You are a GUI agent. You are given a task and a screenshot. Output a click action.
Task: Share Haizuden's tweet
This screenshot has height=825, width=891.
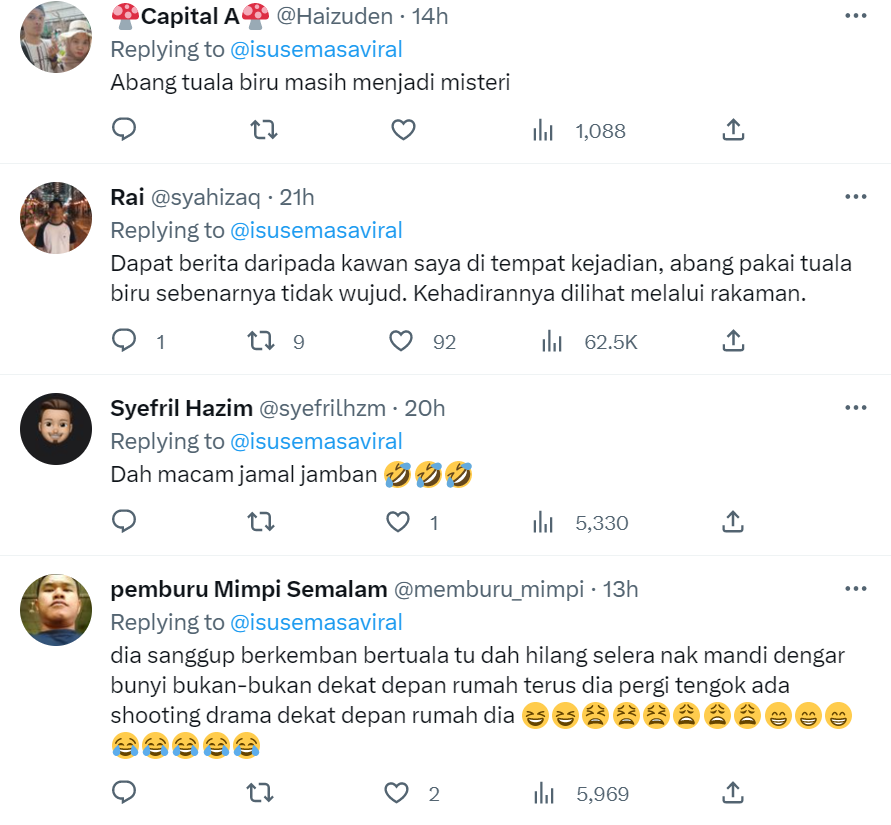[732, 130]
